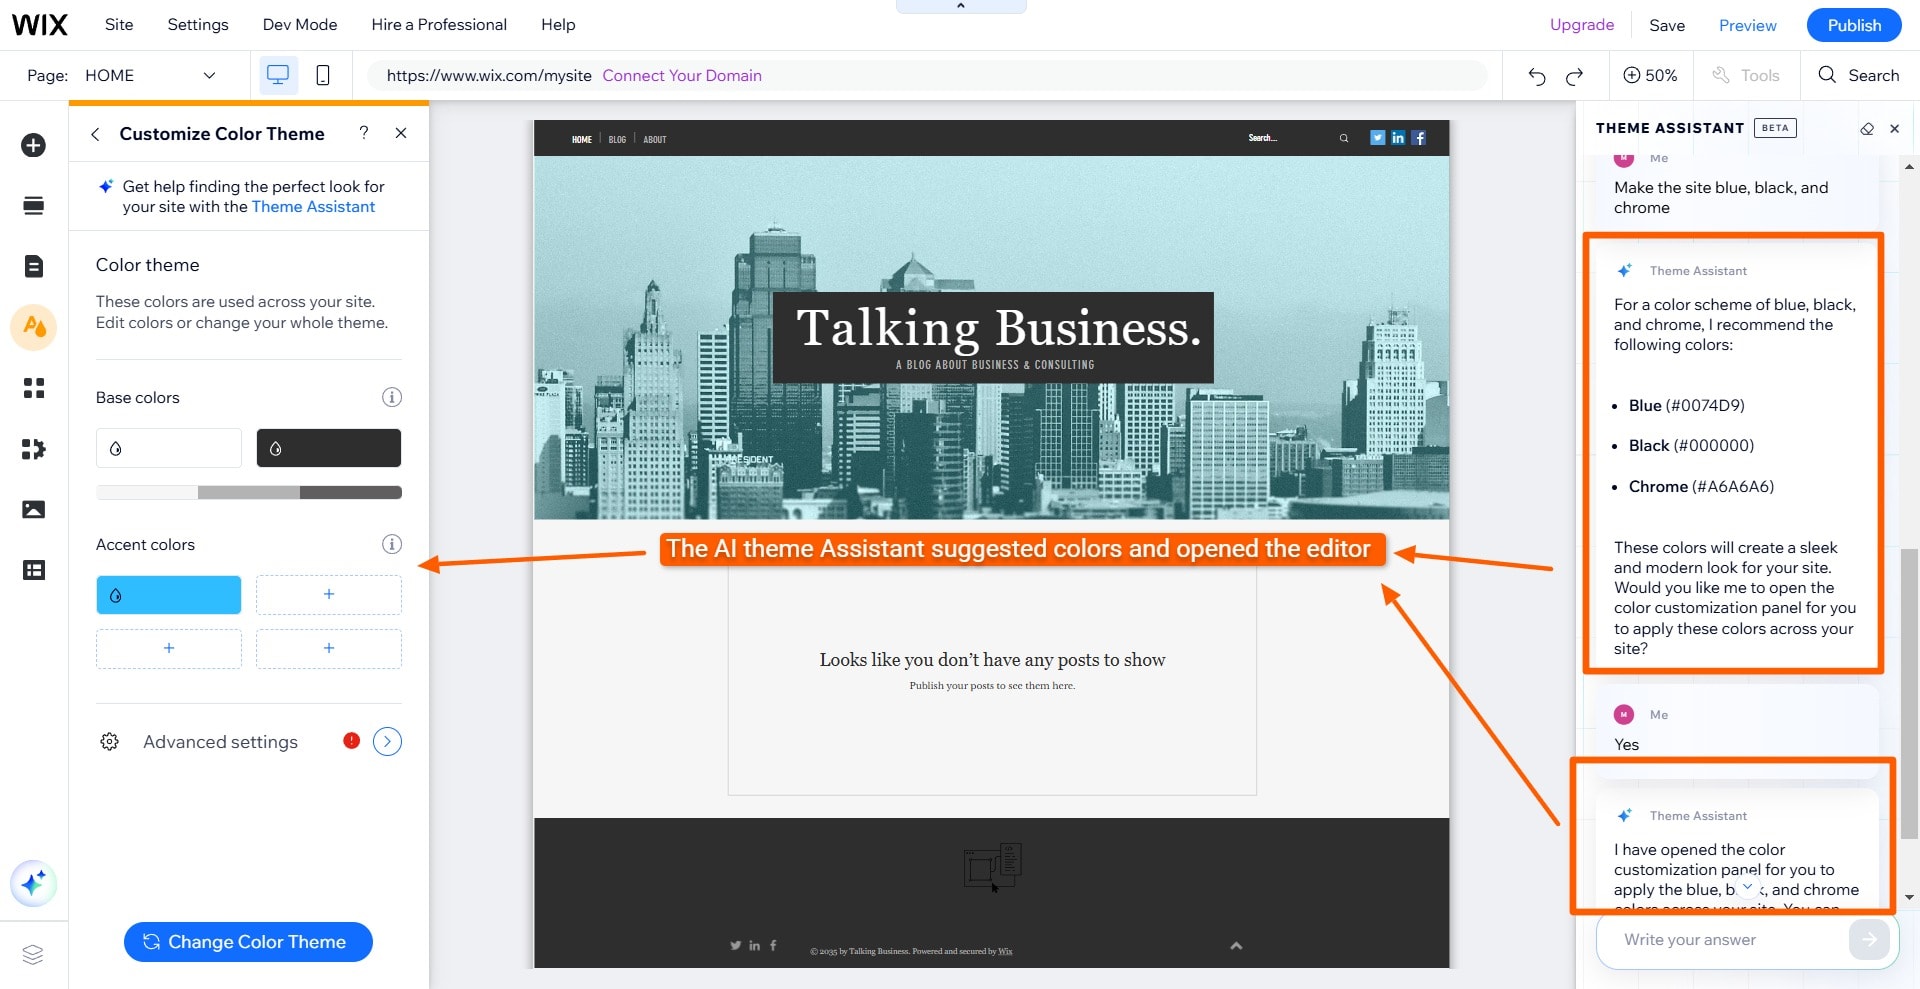The height and width of the screenshot is (989, 1920).
Task: Click the LinkedIn icon in site header
Action: pos(1398,138)
